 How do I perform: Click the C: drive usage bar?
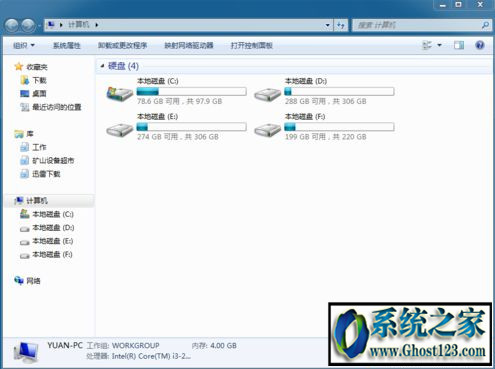click(192, 91)
